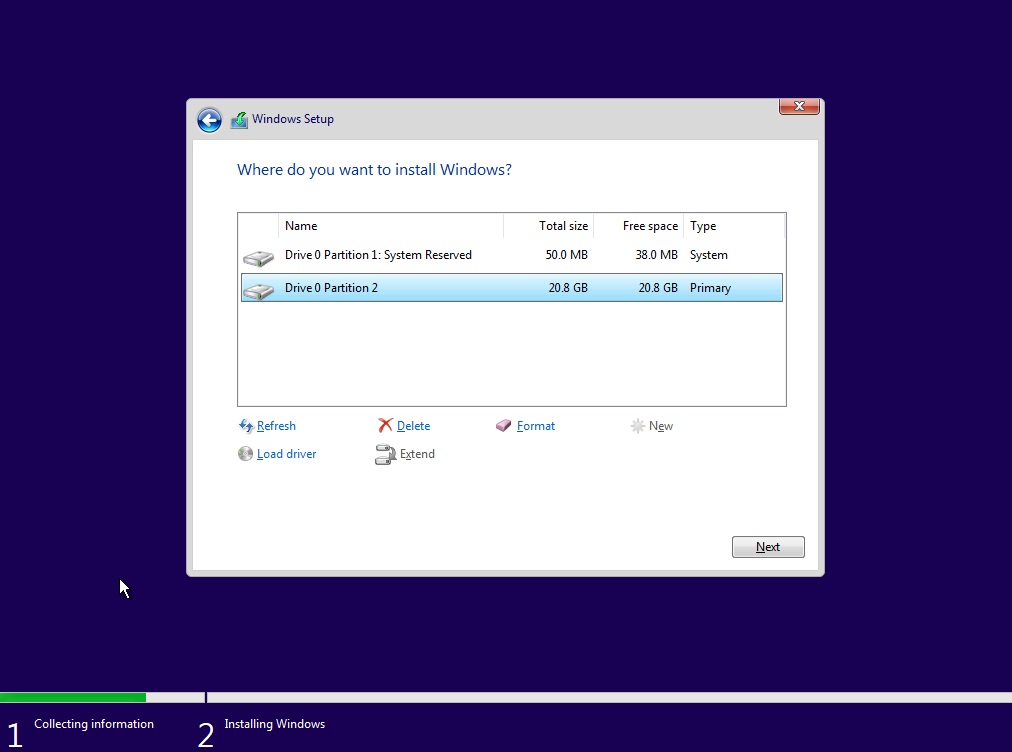The height and width of the screenshot is (752, 1012).
Task: Click the red X Delete partition icon
Action: point(385,425)
